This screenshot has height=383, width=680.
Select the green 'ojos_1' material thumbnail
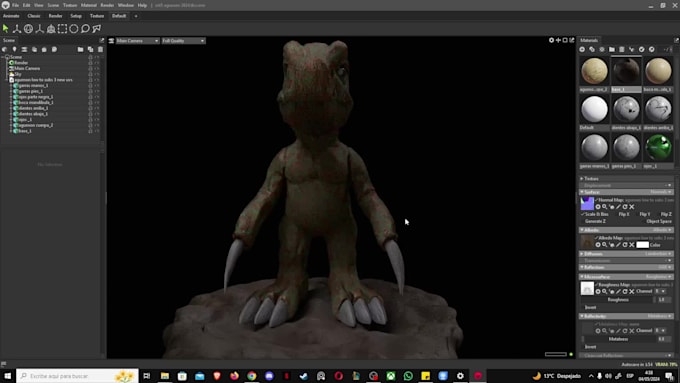coord(658,147)
